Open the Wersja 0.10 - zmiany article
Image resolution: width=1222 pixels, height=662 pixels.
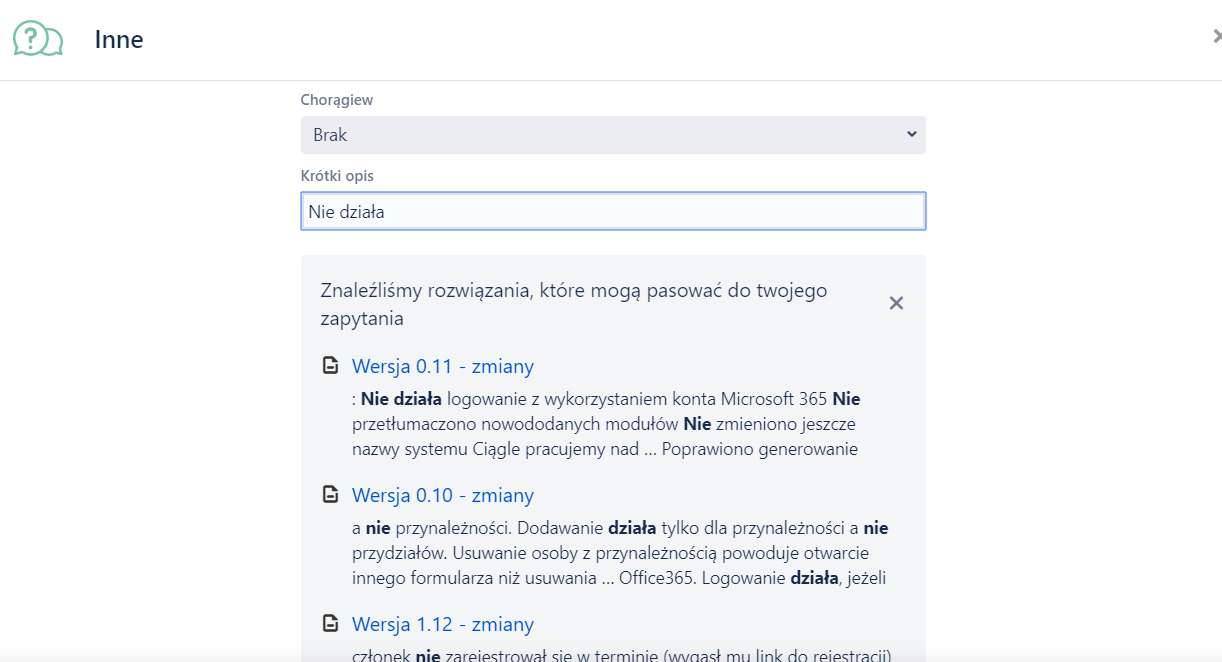(x=442, y=495)
